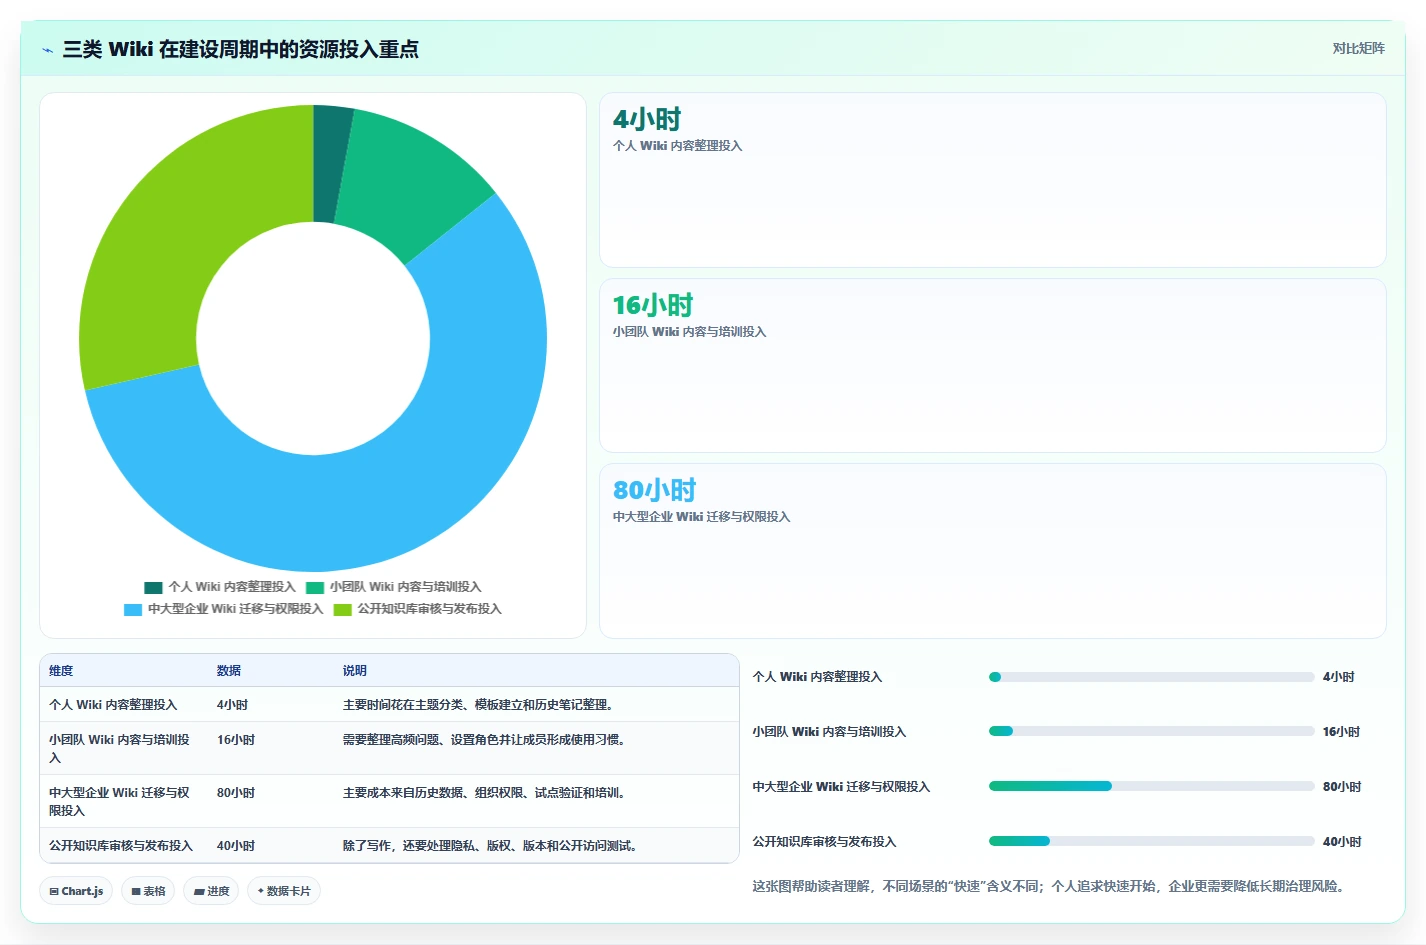Click description 除了写作，还要处理隐私、版权
The height and width of the screenshot is (945, 1426).
pyautogui.click(x=490, y=846)
